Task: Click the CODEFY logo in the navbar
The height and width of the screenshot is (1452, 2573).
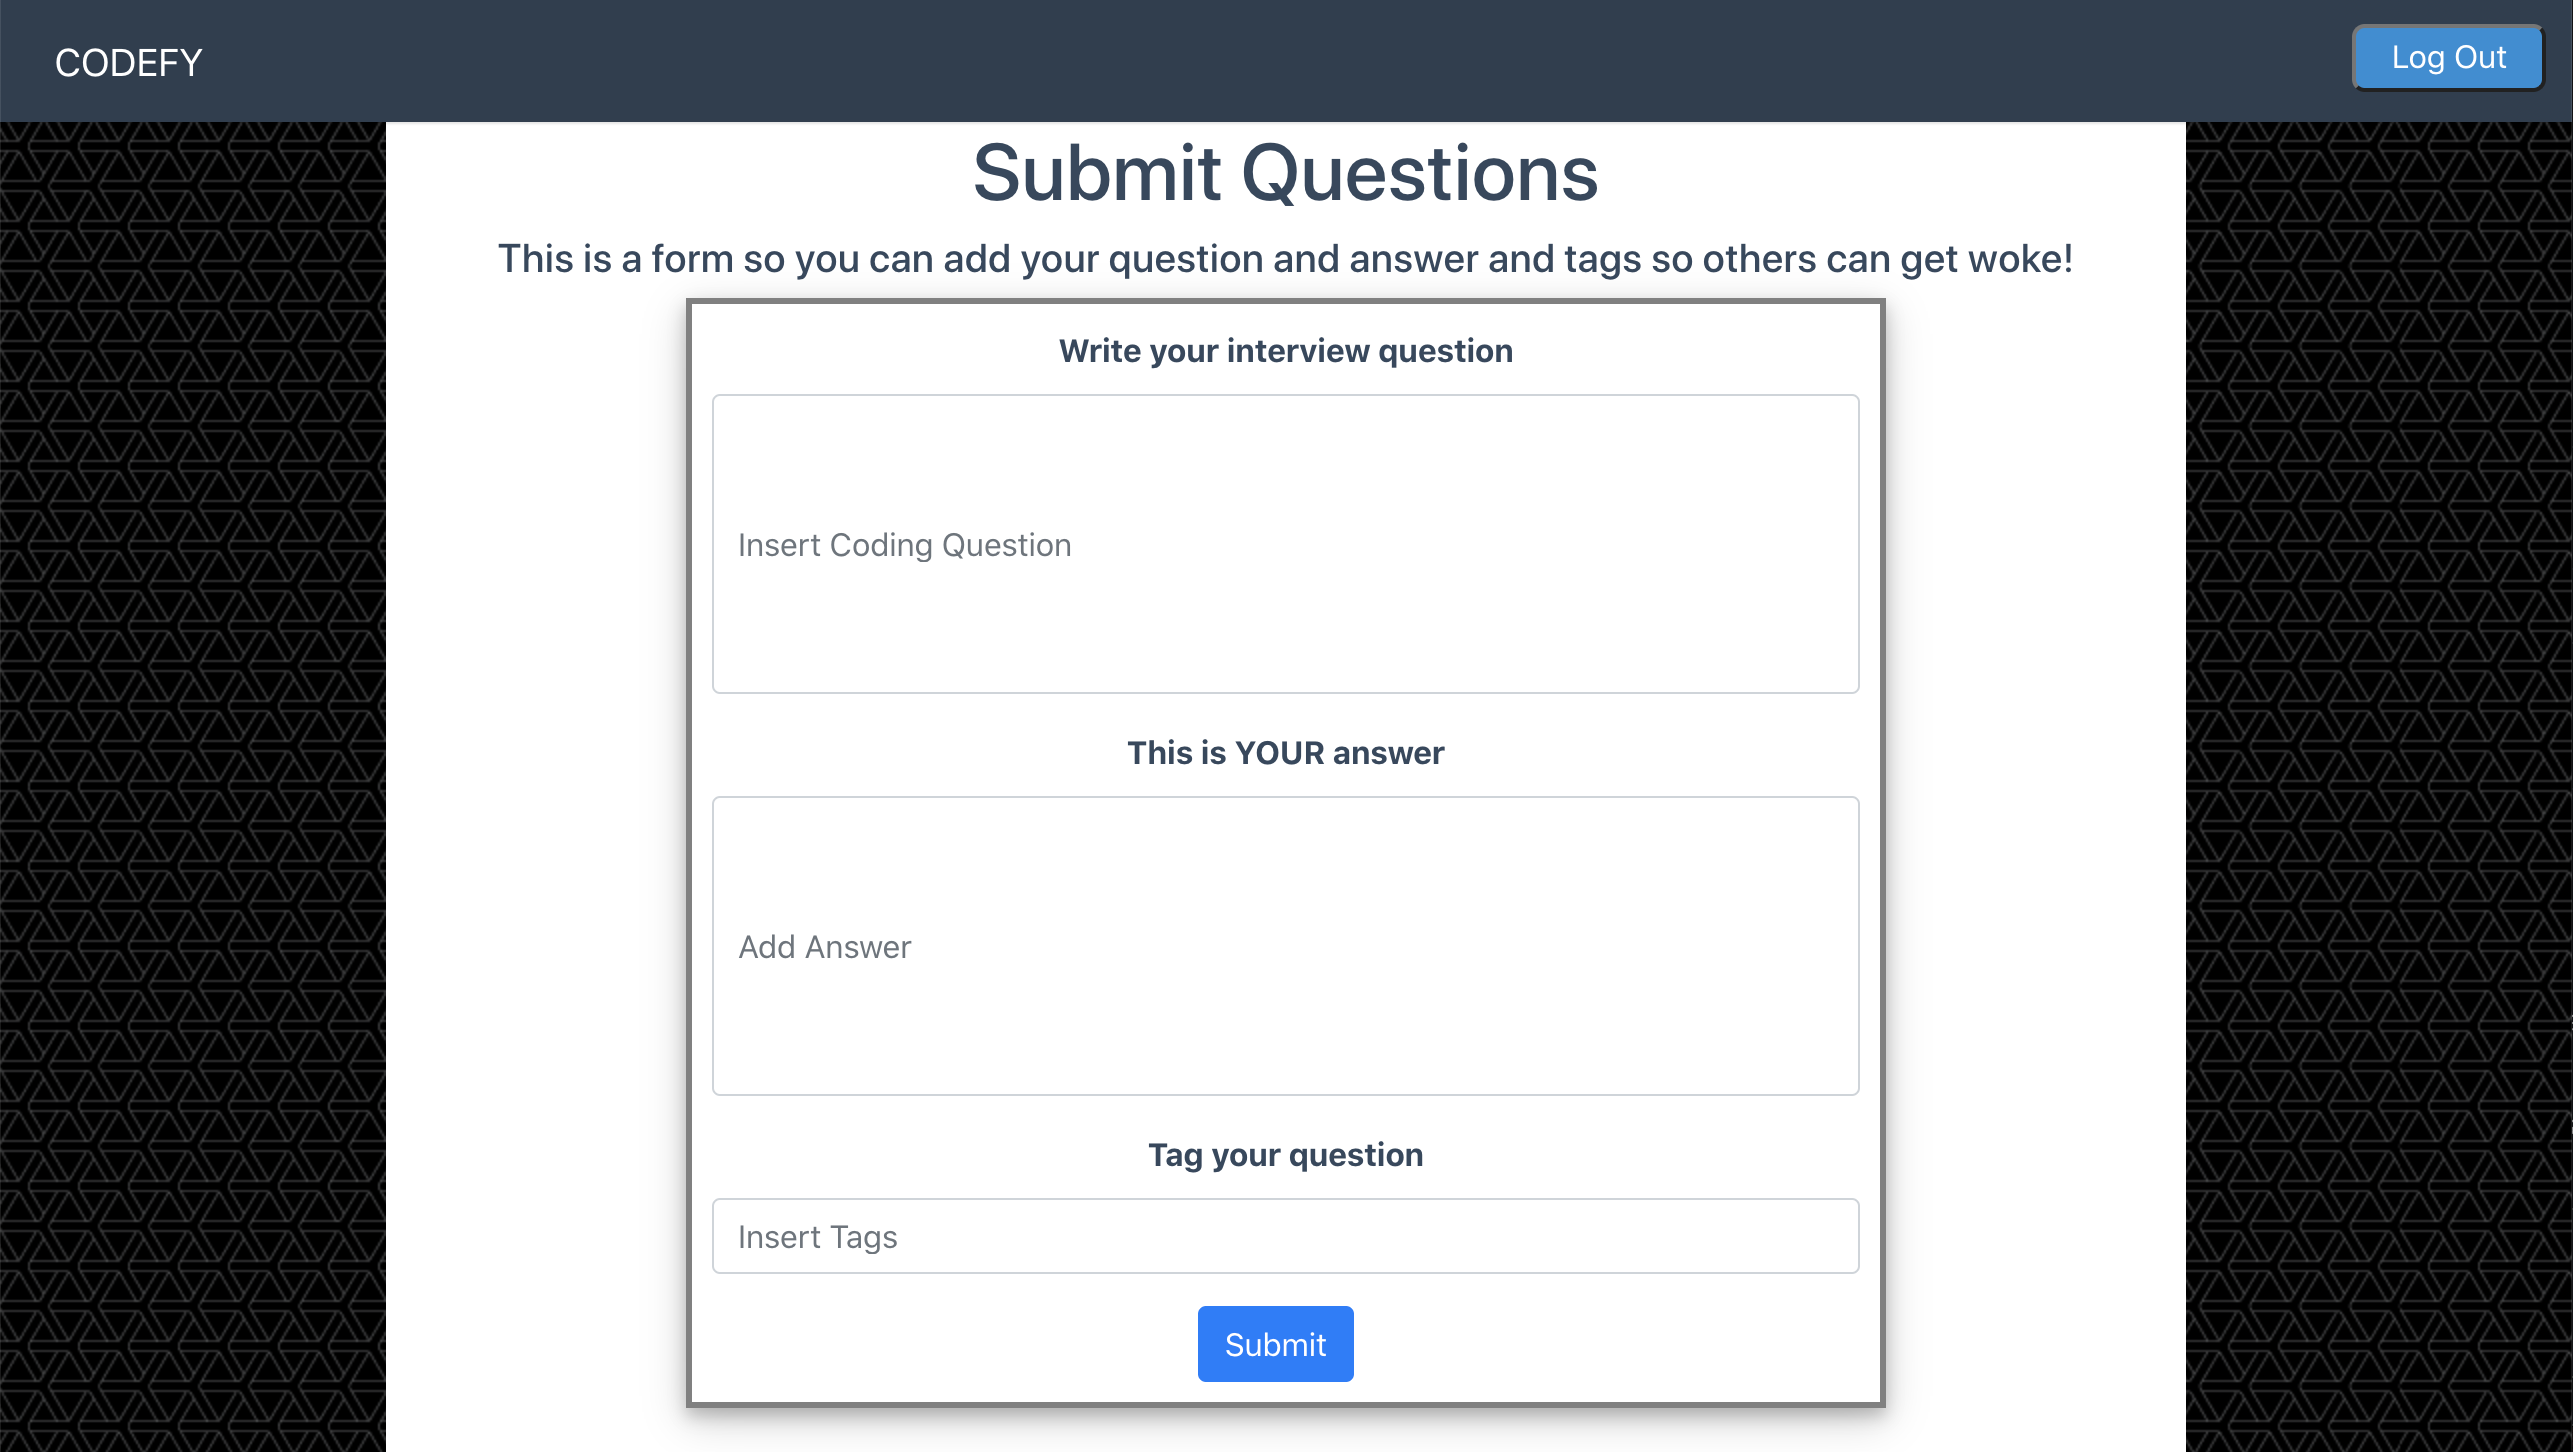Action: tap(127, 62)
